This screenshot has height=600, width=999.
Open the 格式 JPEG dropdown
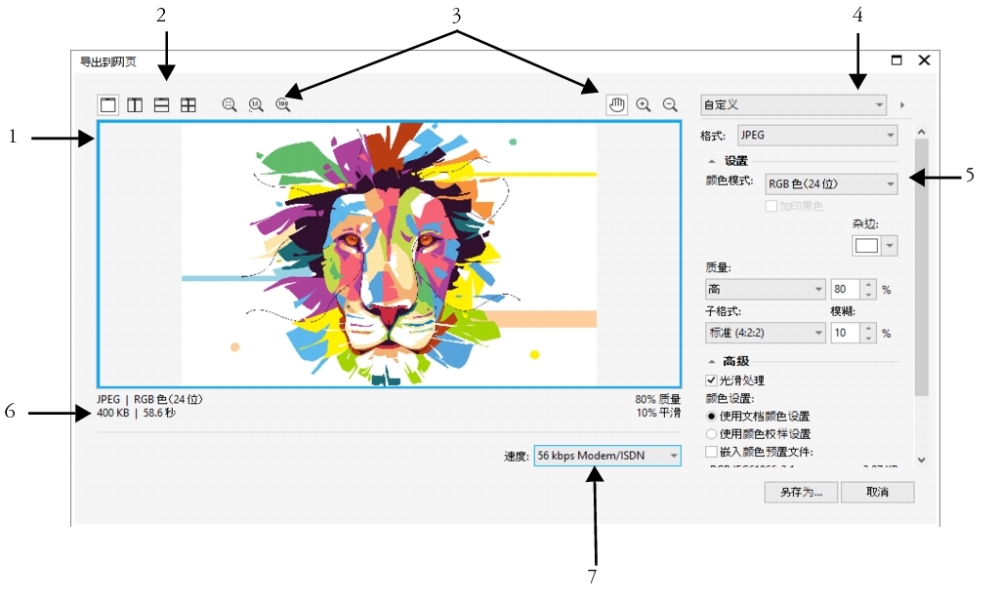pyautogui.click(x=889, y=135)
